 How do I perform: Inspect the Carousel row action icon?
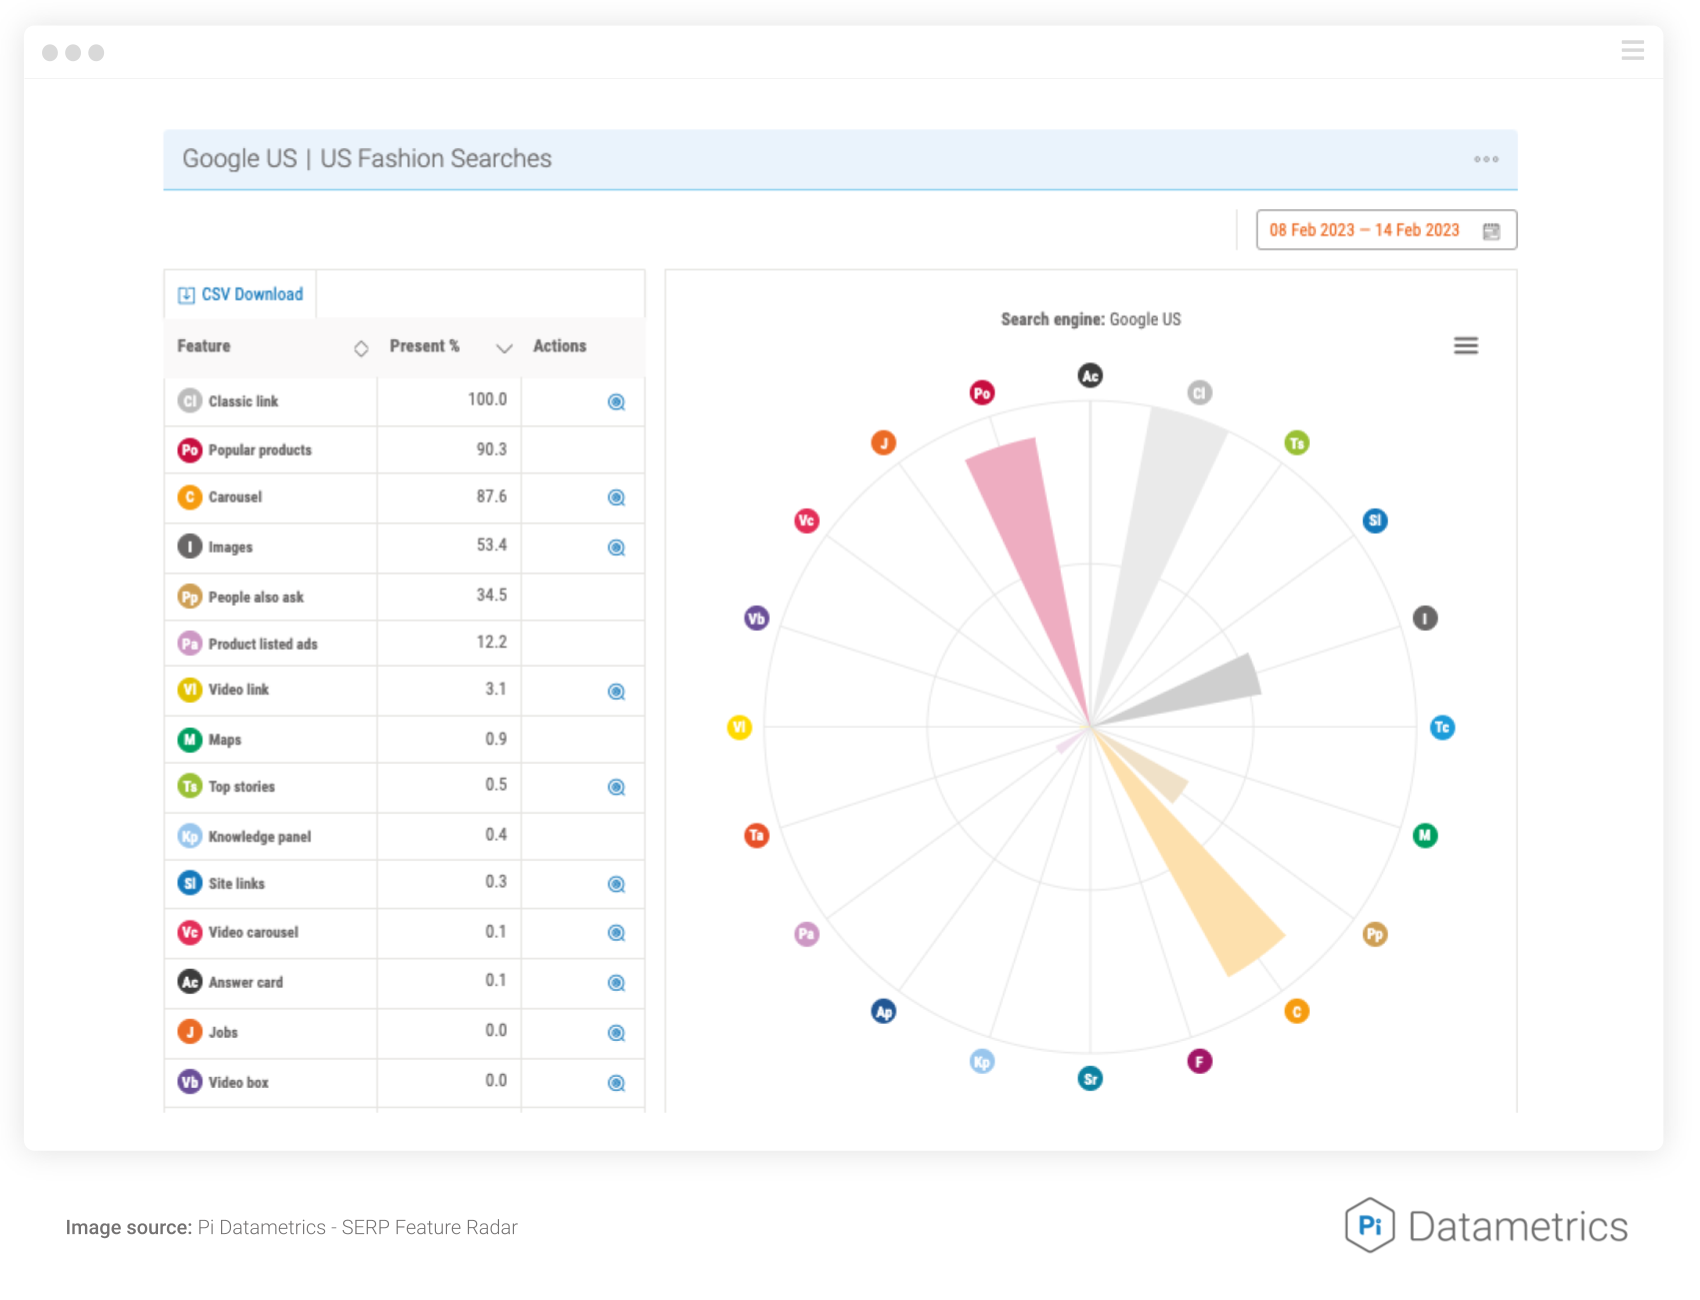point(617,498)
